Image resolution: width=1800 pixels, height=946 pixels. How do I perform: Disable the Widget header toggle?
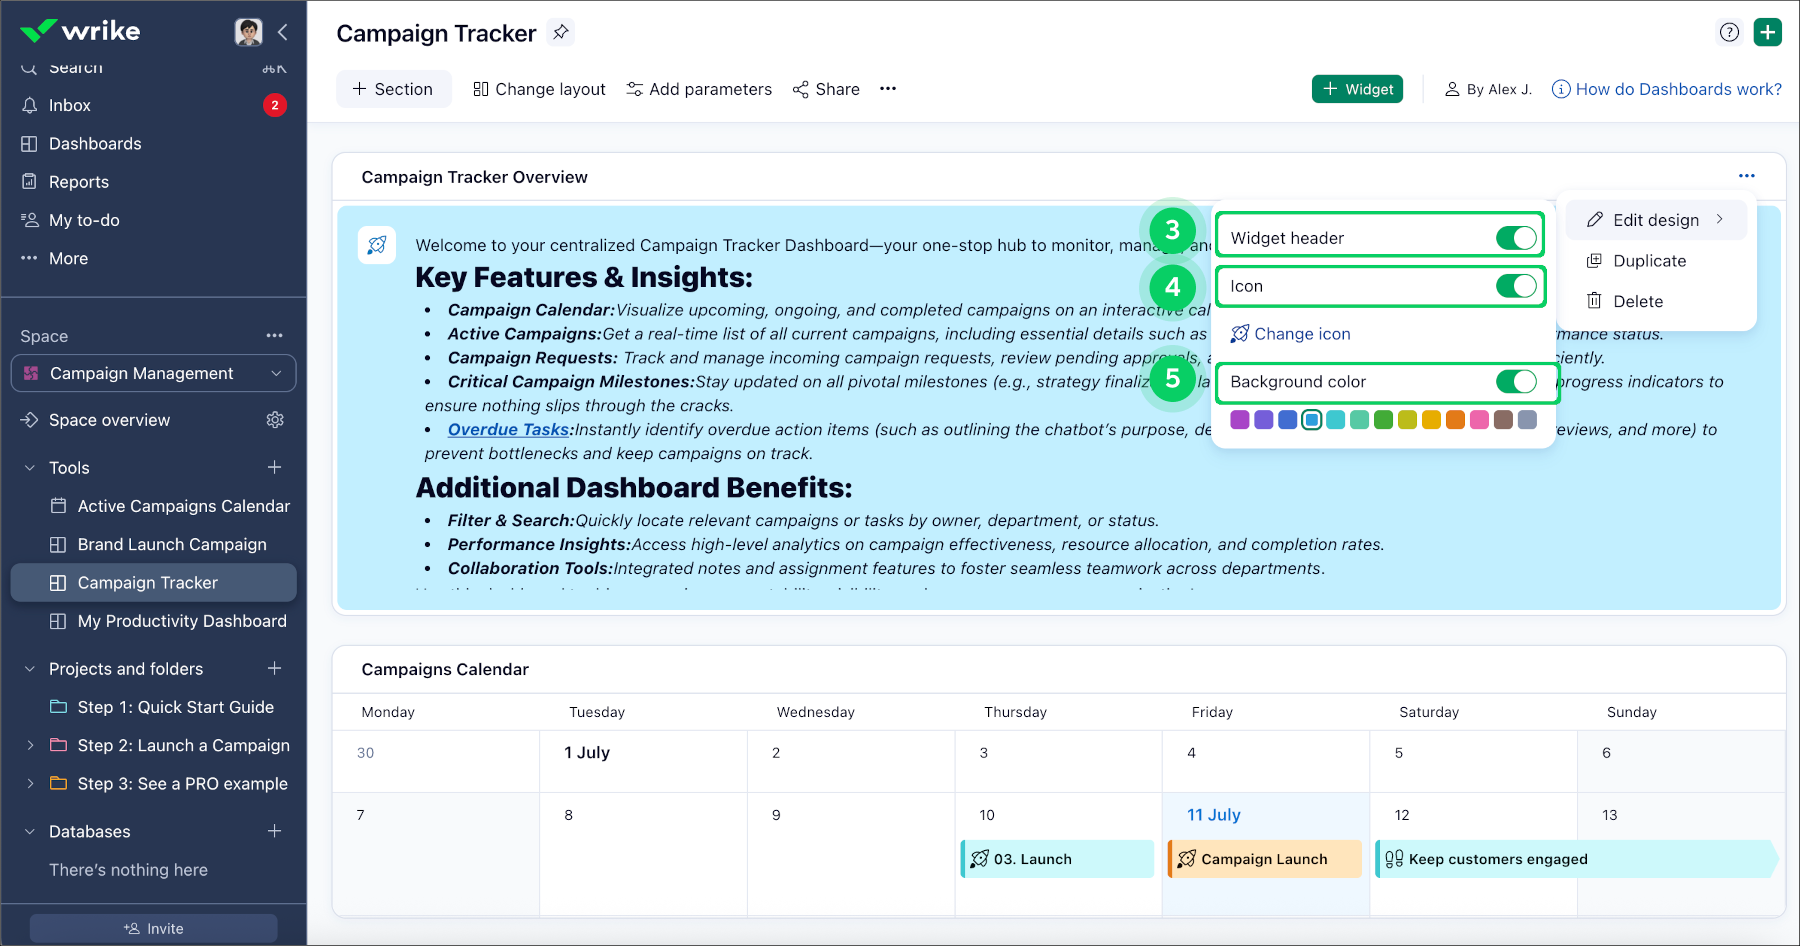(1515, 238)
